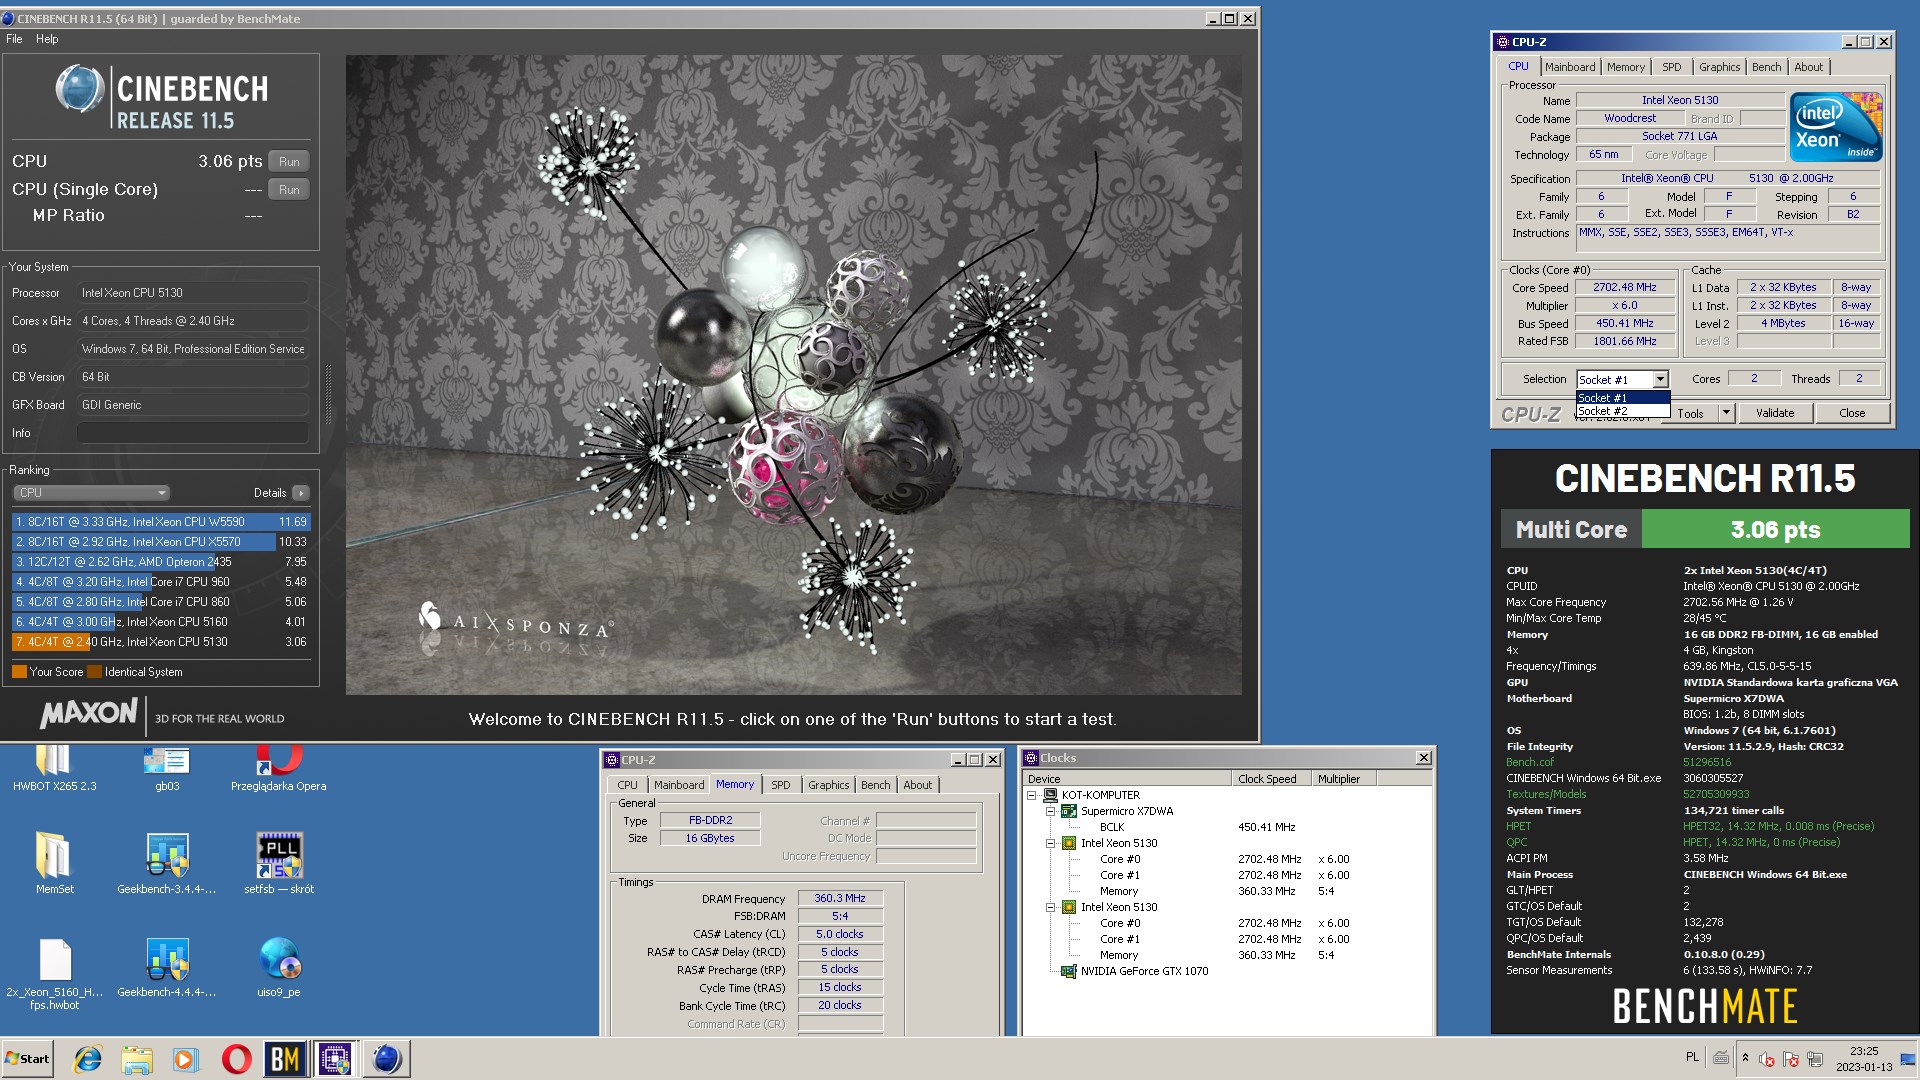Open Bench tab in CPU-Z with Xeon logo
Screen dimensions: 1920x1080
1766,67
